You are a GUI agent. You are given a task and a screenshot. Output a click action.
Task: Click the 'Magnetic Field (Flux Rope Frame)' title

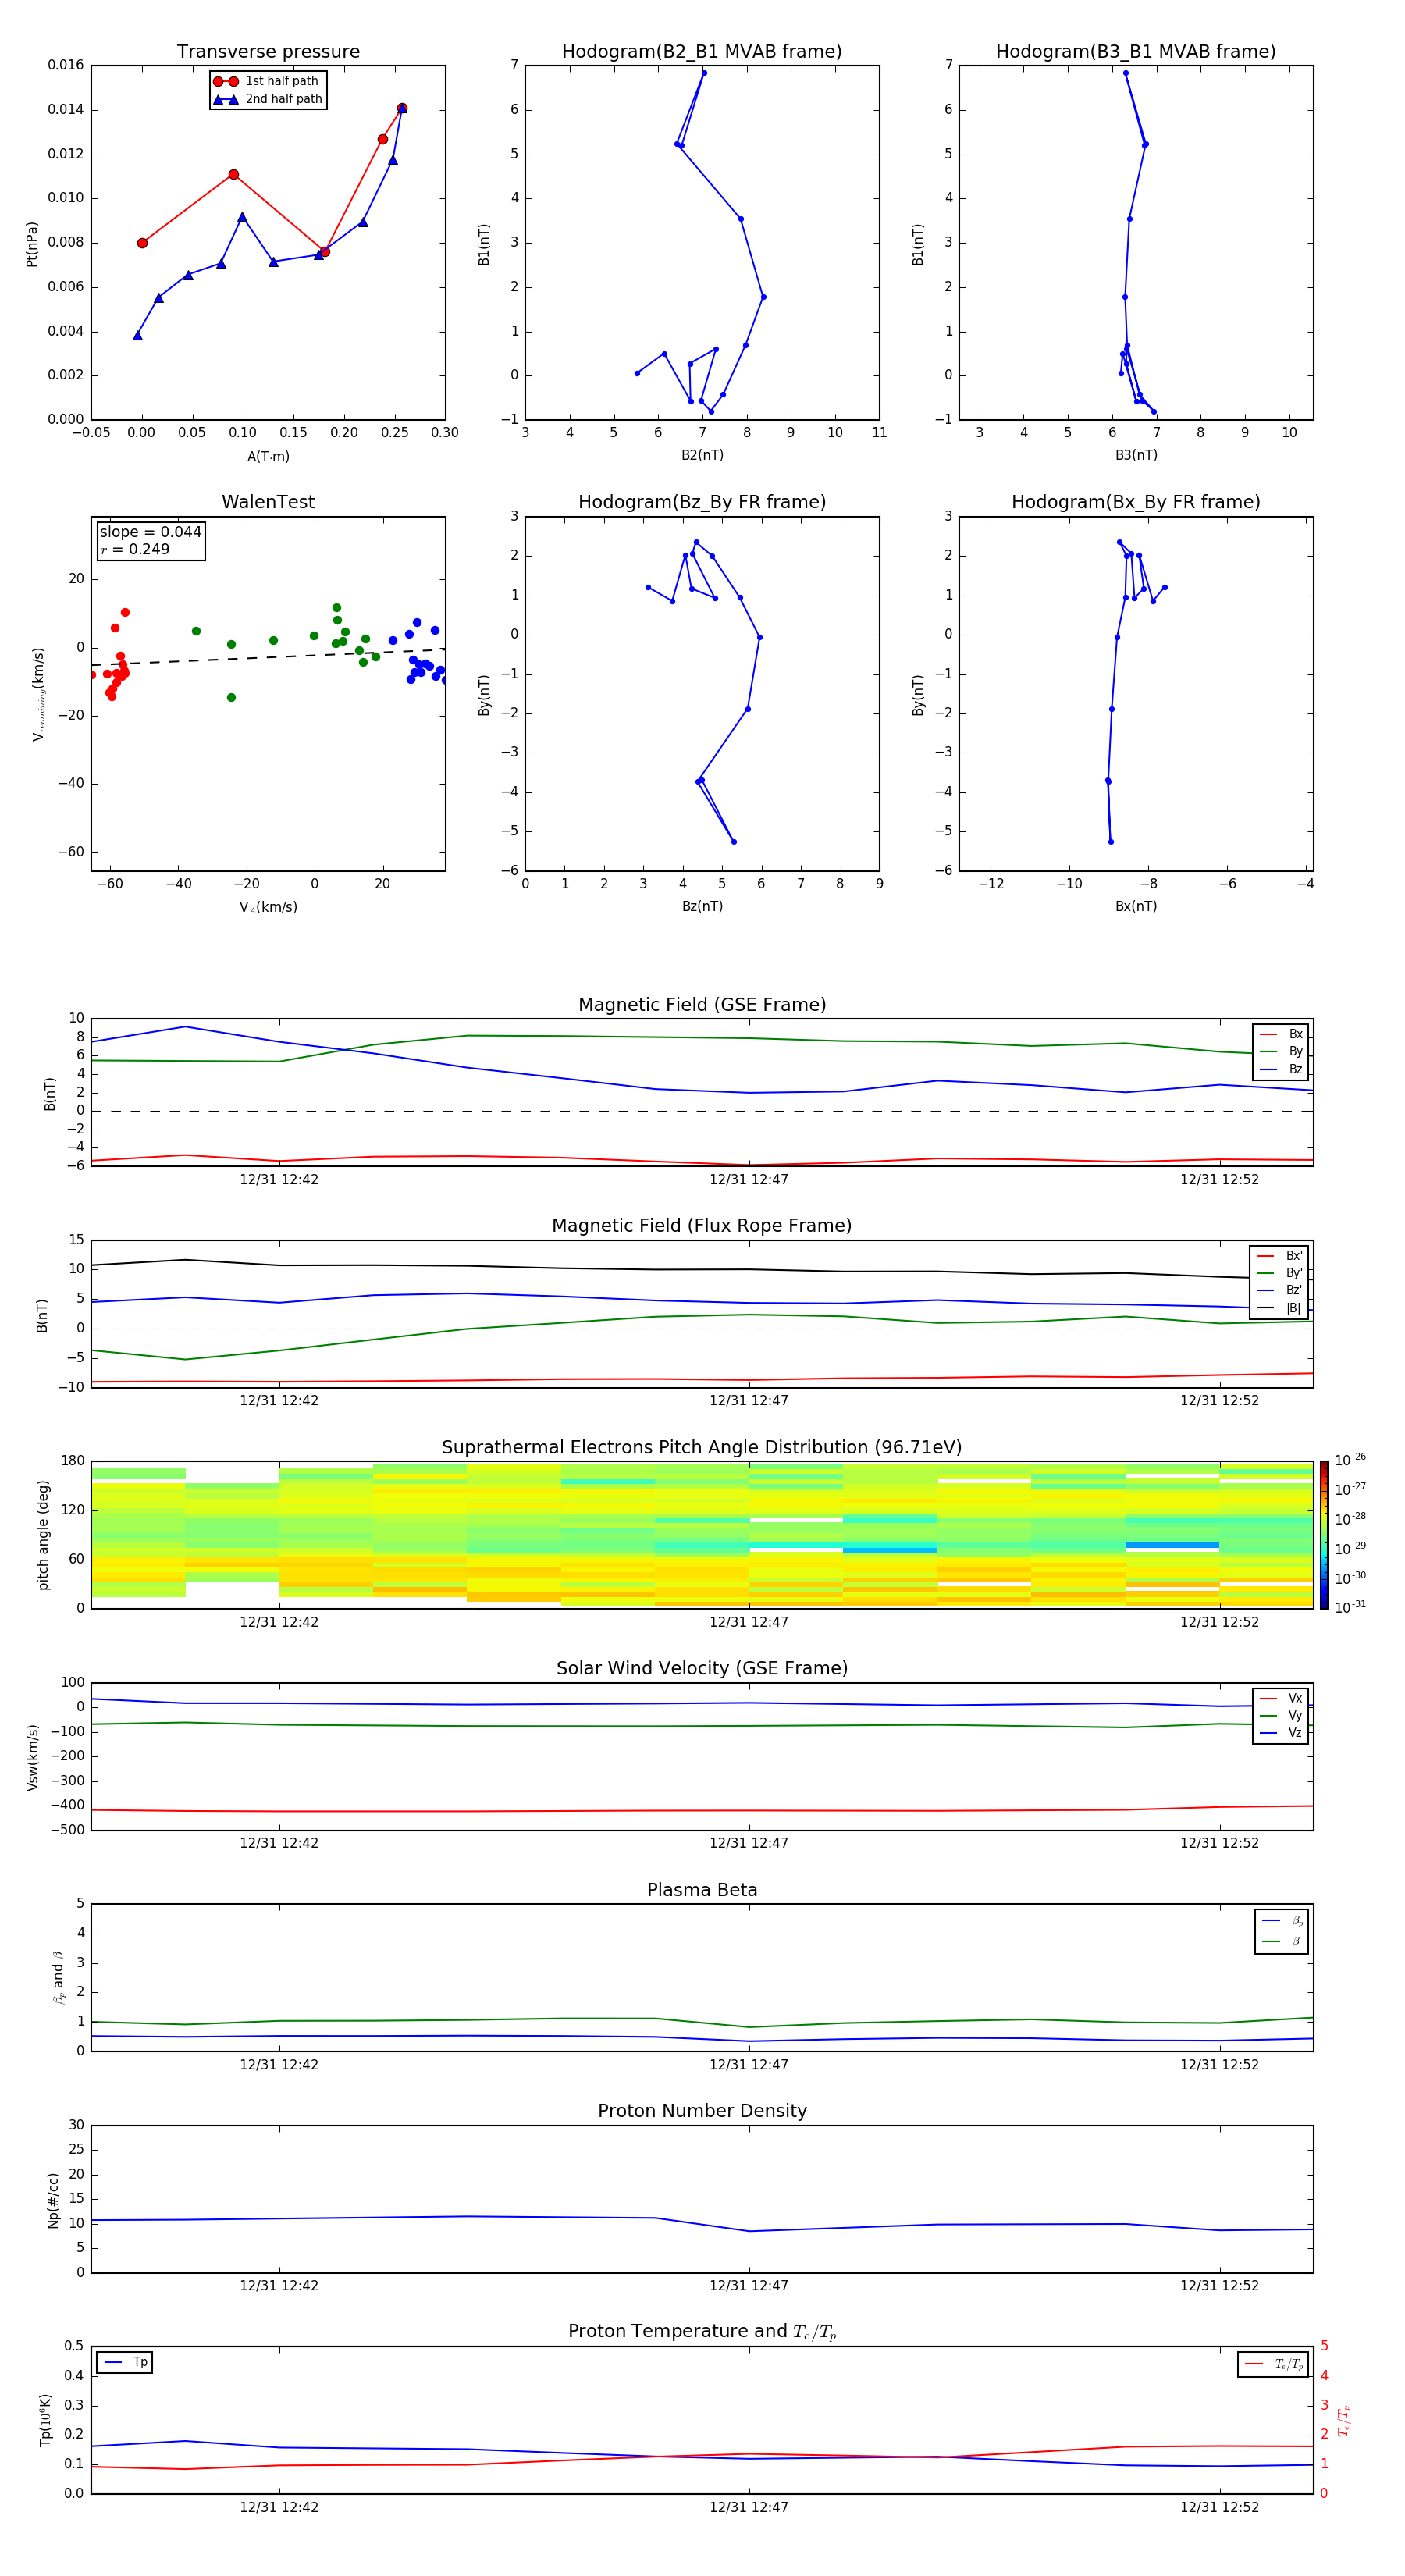pyautogui.click(x=702, y=1226)
